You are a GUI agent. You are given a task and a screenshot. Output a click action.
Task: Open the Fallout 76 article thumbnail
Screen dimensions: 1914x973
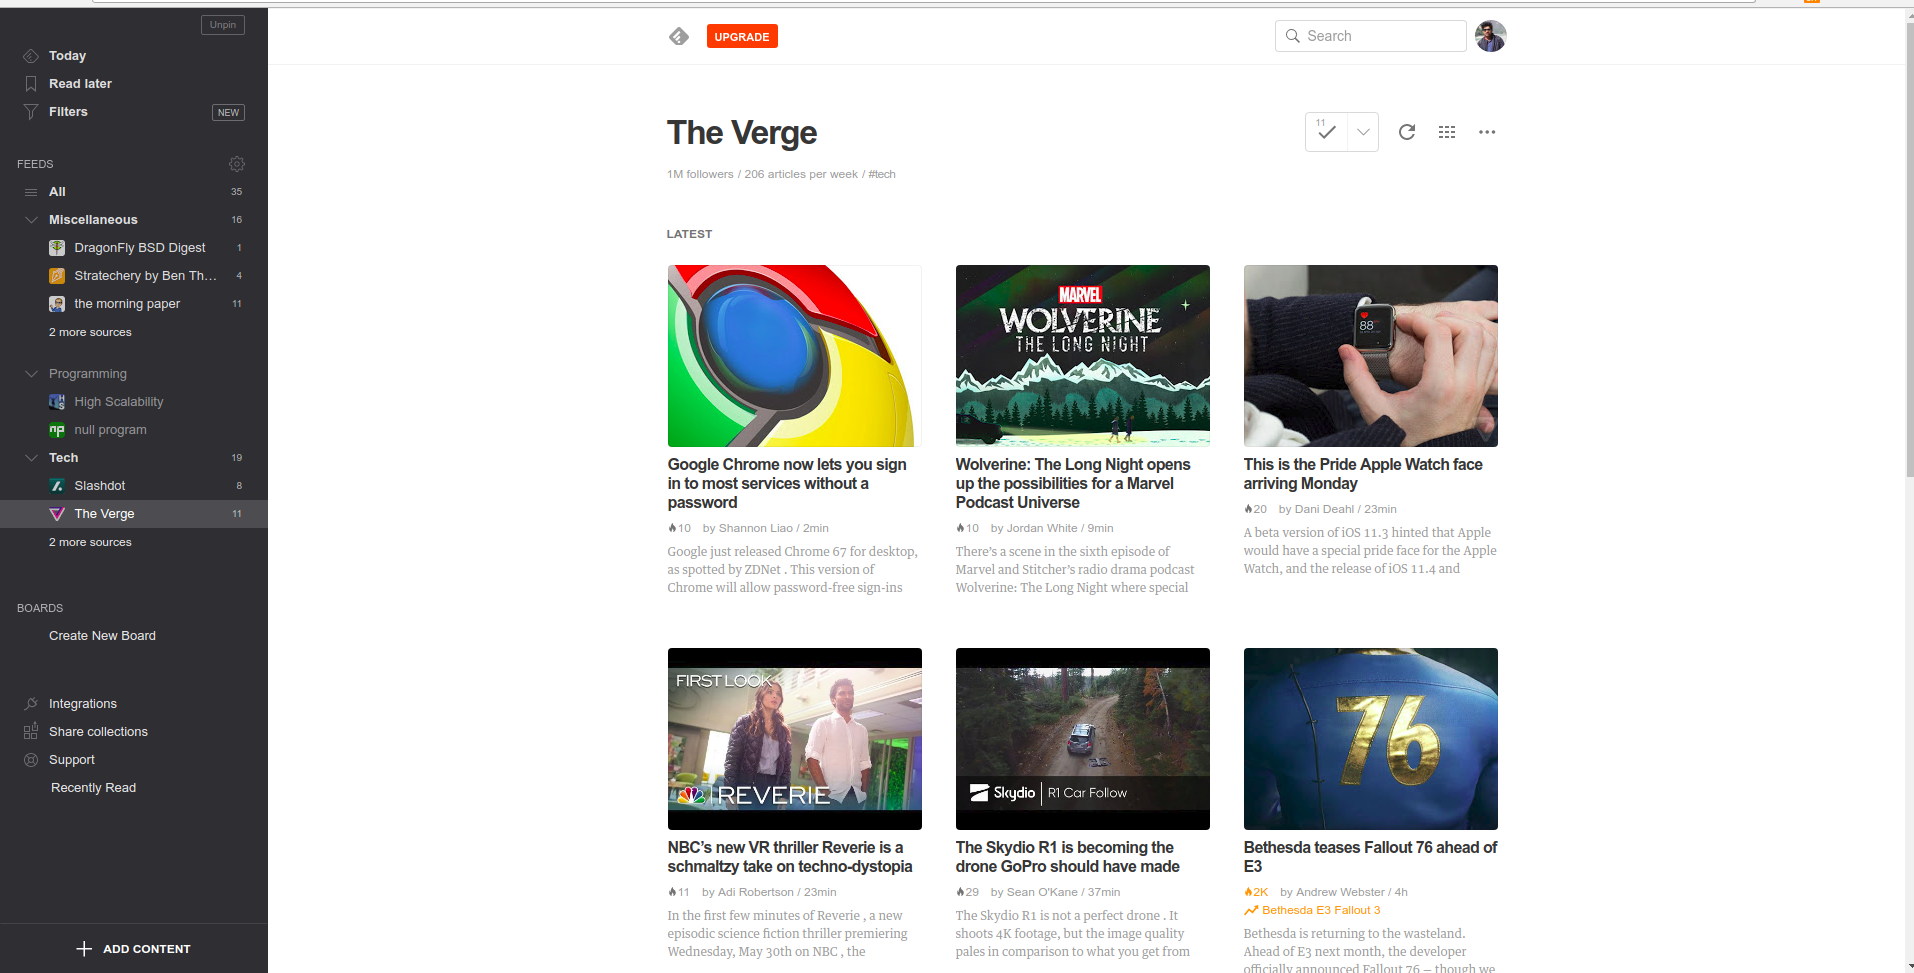[x=1371, y=739]
